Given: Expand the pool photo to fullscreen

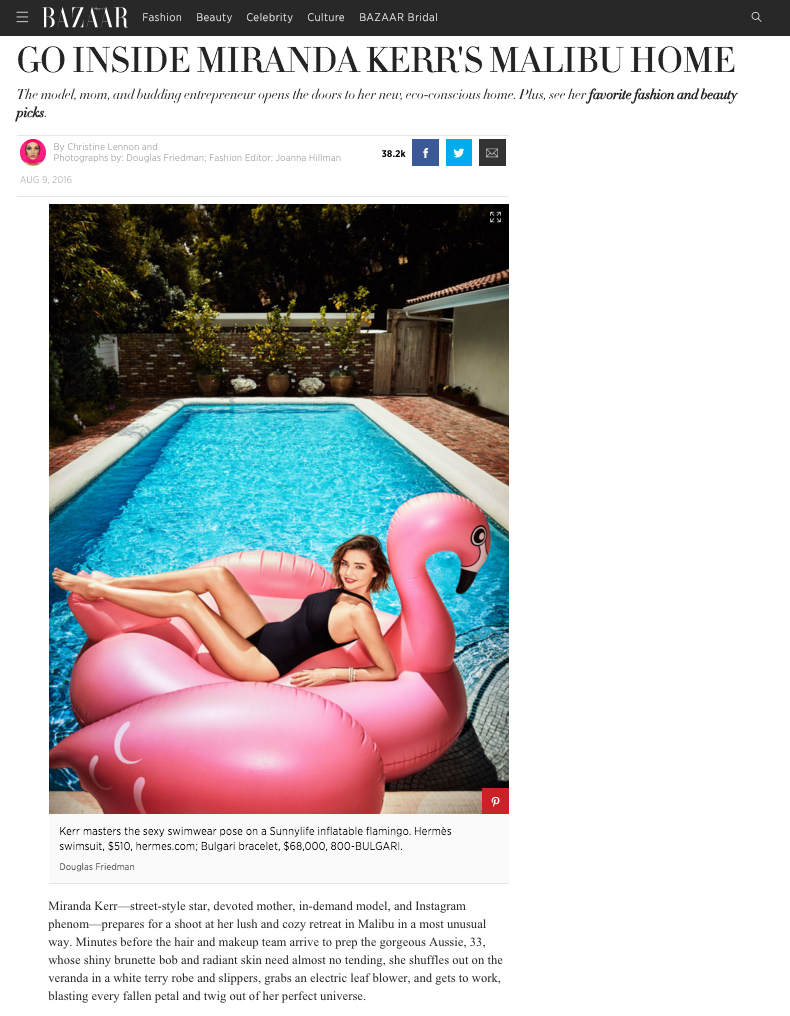Looking at the screenshot, I should [x=495, y=217].
